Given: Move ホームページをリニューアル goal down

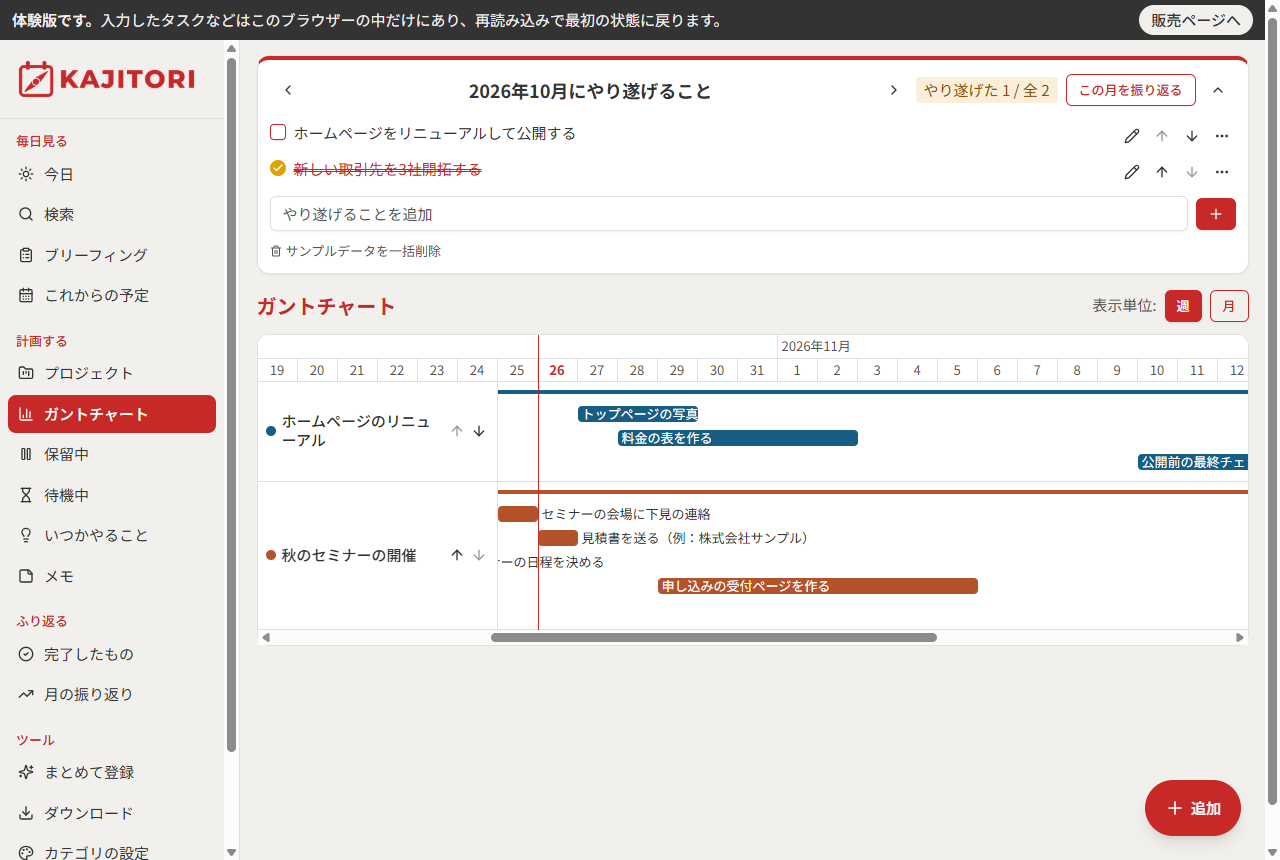Looking at the screenshot, I should [x=1192, y=136].
